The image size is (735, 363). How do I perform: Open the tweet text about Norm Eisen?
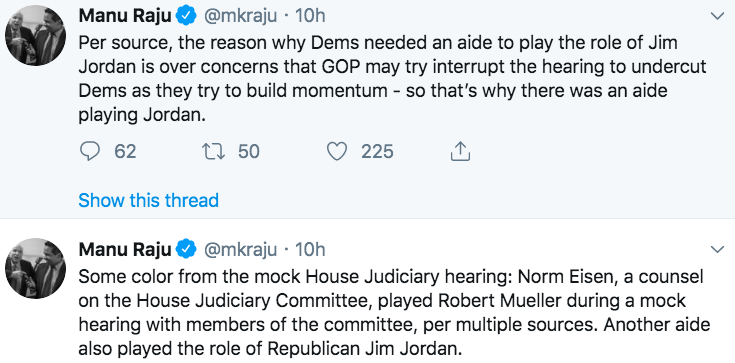(394, 313)
